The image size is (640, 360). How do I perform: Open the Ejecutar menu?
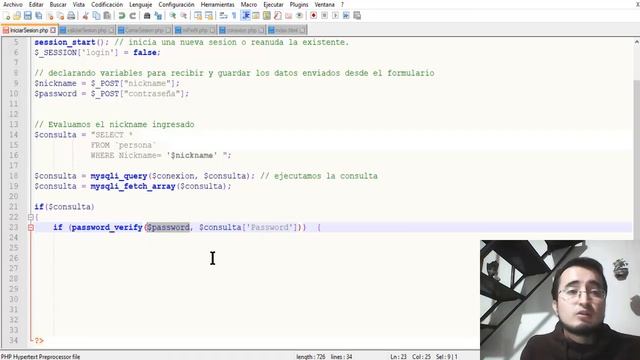click(x=273, y=4)
